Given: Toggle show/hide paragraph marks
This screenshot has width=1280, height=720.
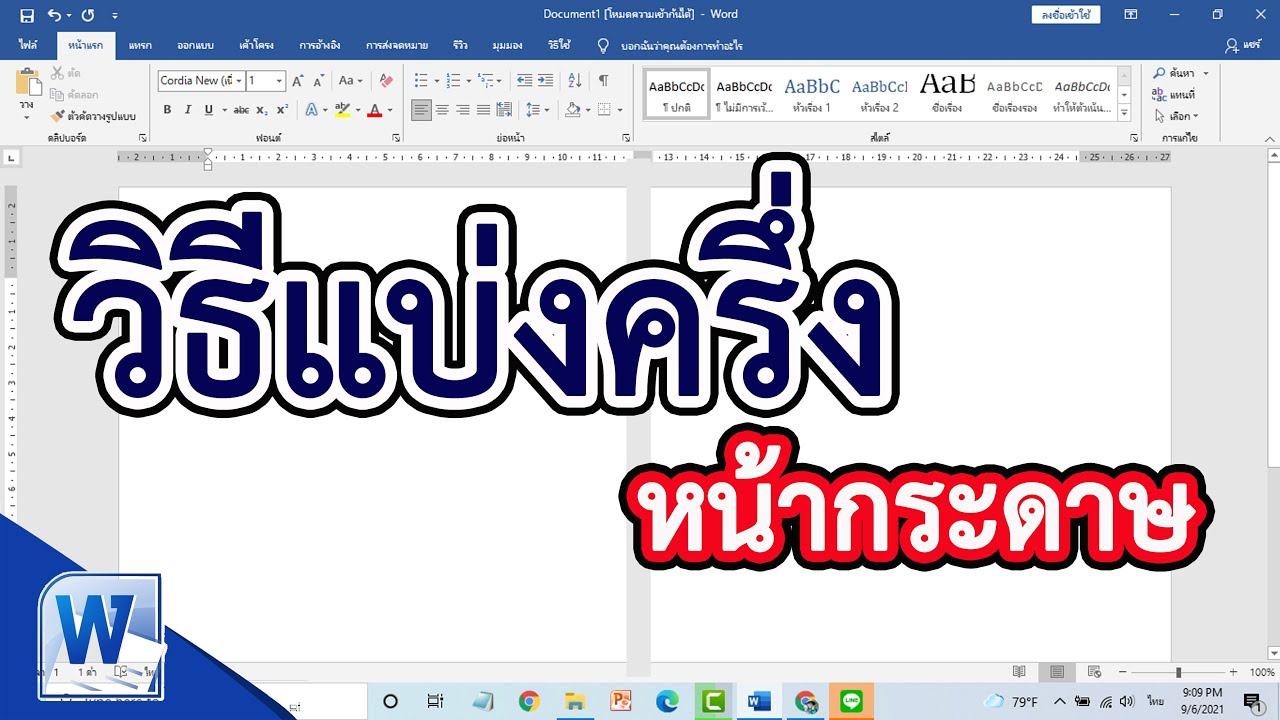Looking at the screenshot, I should [x=603, y=81].
